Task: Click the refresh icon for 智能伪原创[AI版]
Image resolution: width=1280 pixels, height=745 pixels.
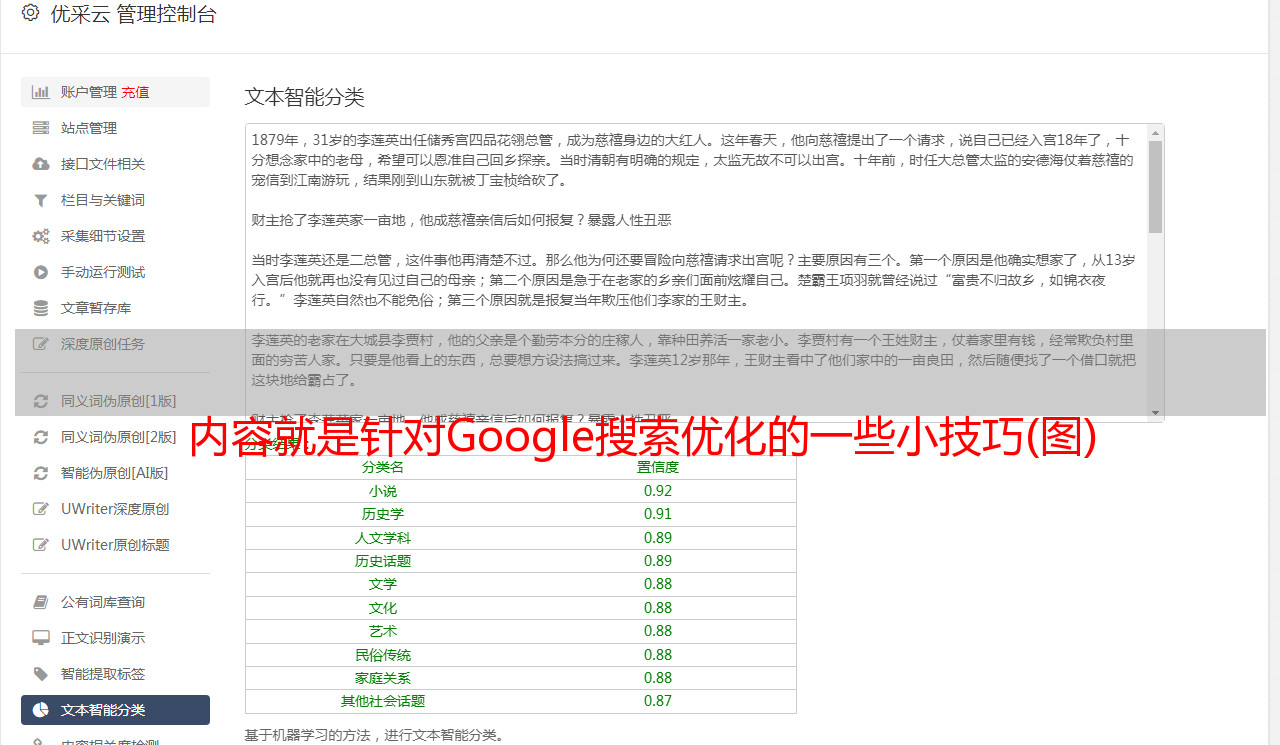Action: click(41, 473)
